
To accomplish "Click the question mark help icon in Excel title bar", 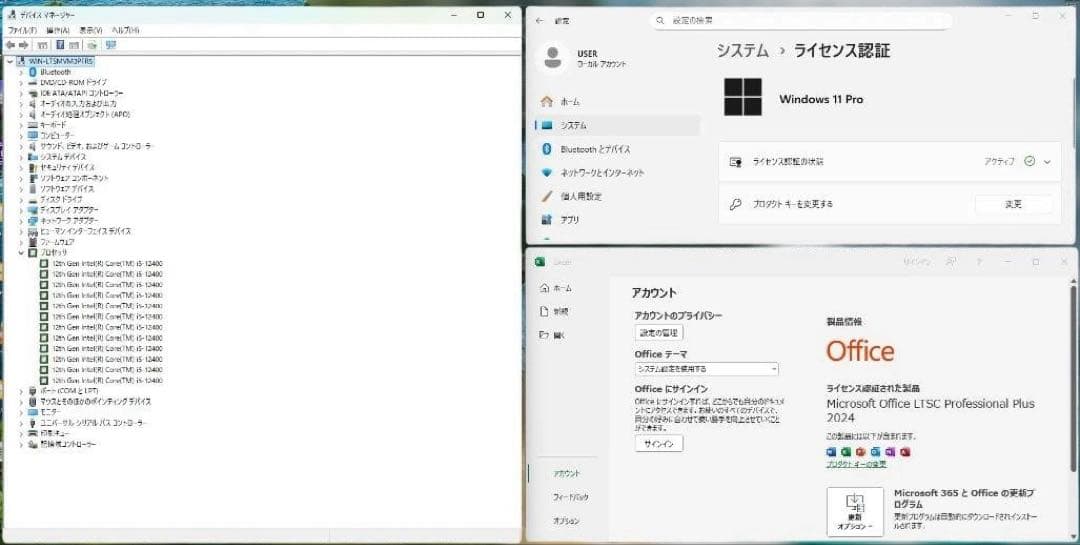I will click(979, 262).
